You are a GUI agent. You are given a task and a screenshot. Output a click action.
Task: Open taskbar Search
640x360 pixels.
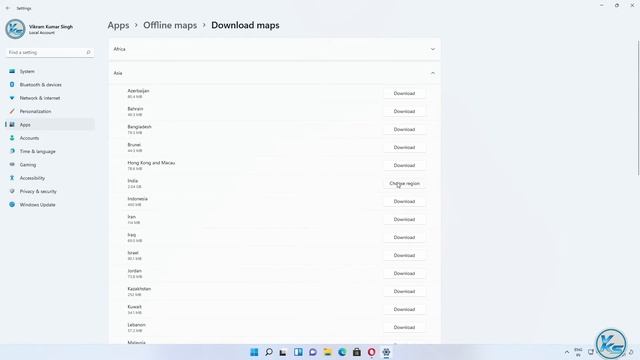point(269,352)
